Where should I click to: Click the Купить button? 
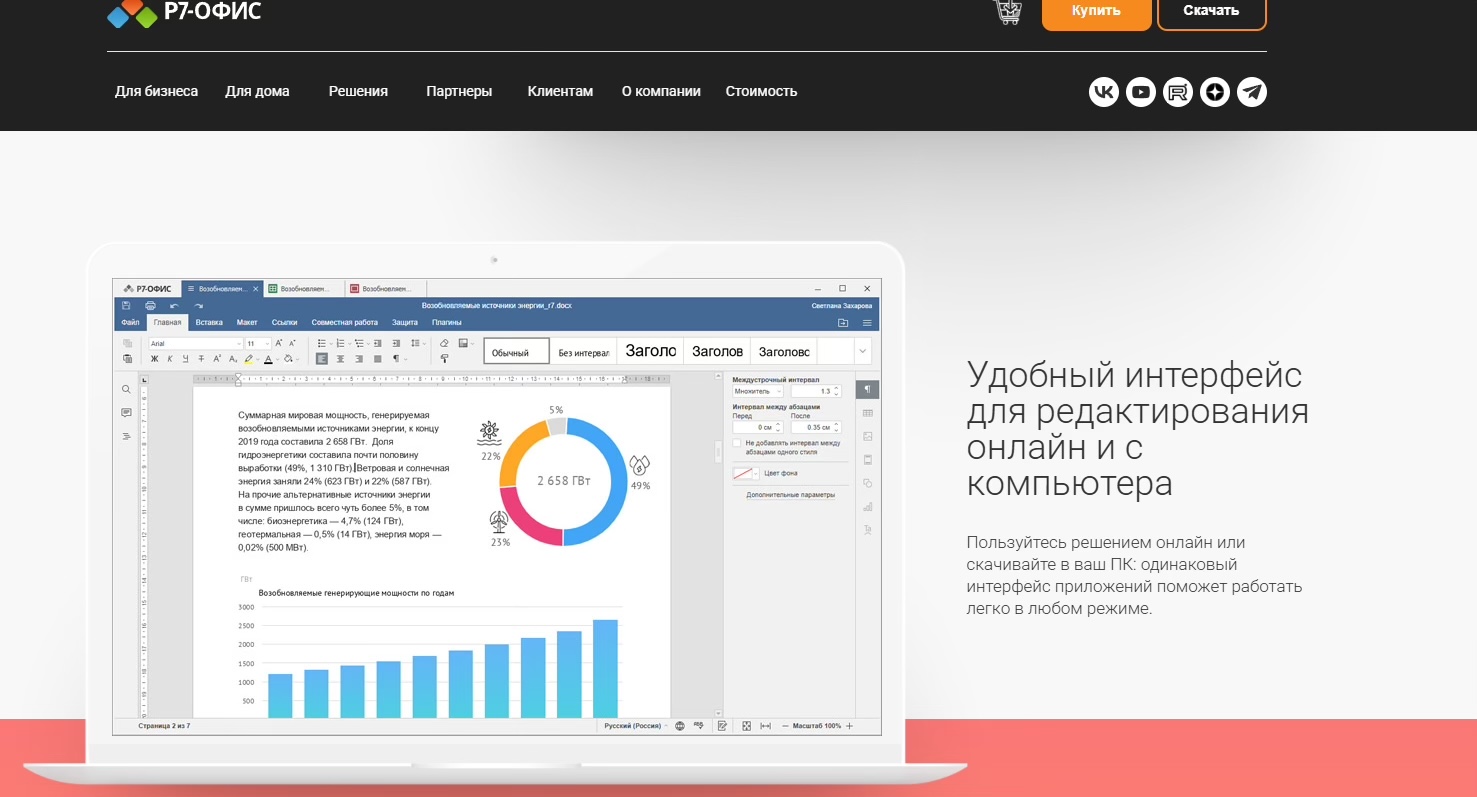tap(1097, 11)
